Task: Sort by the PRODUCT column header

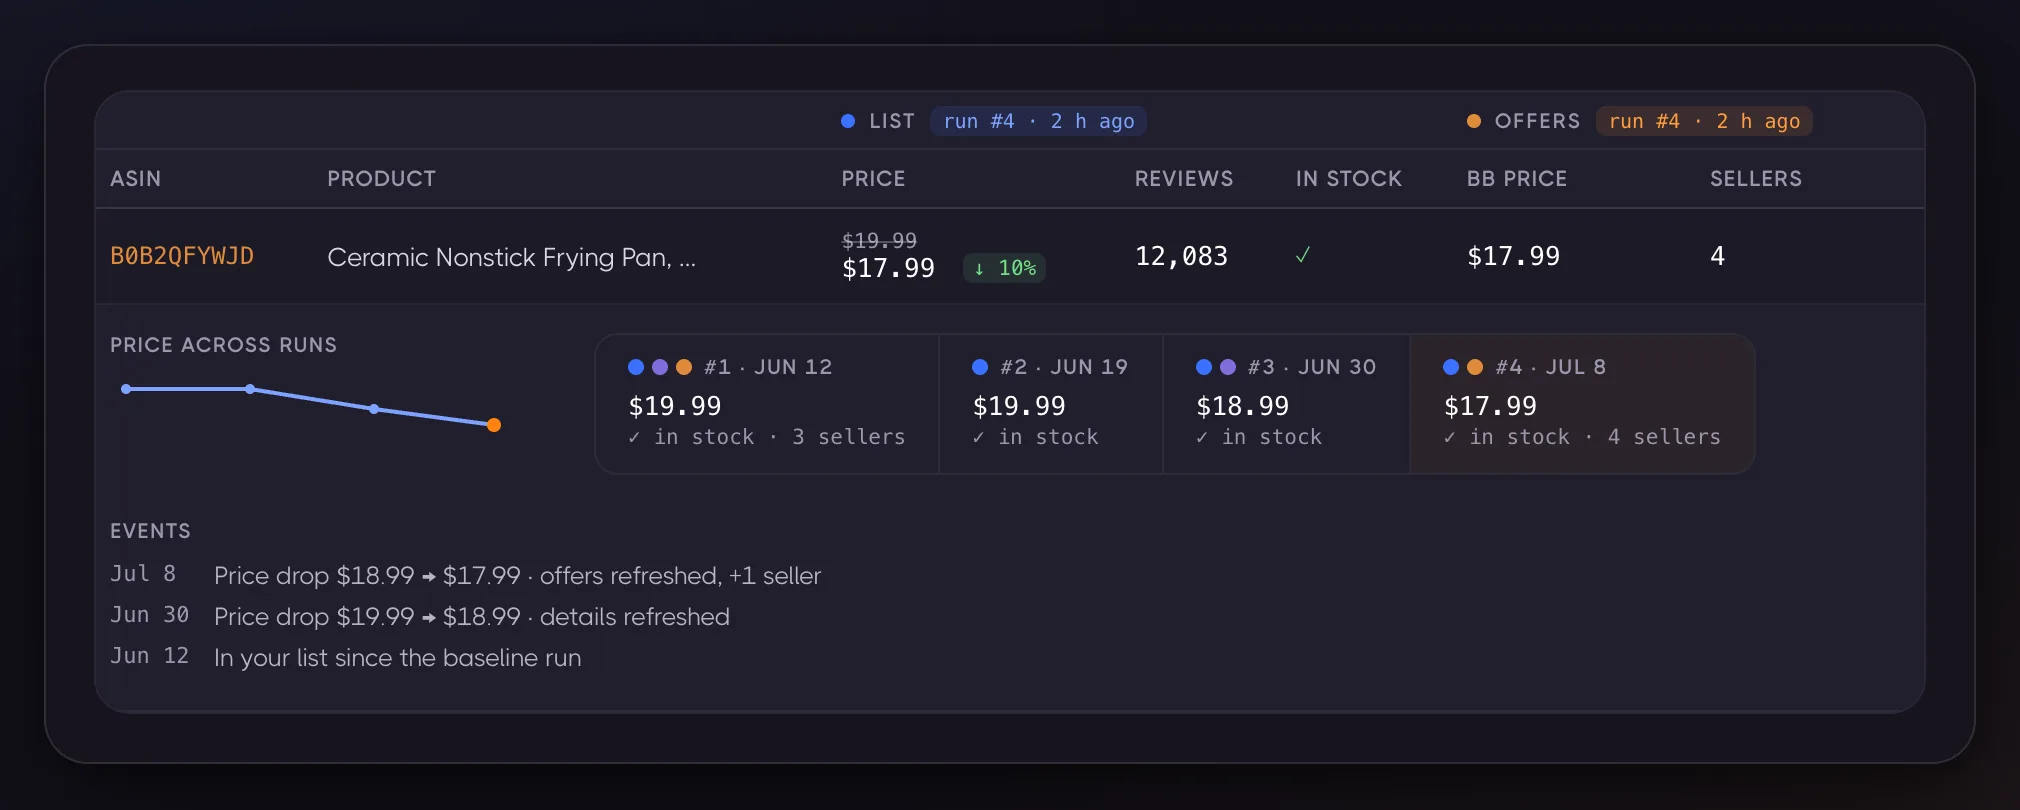Action: click(x=381, y=178)
